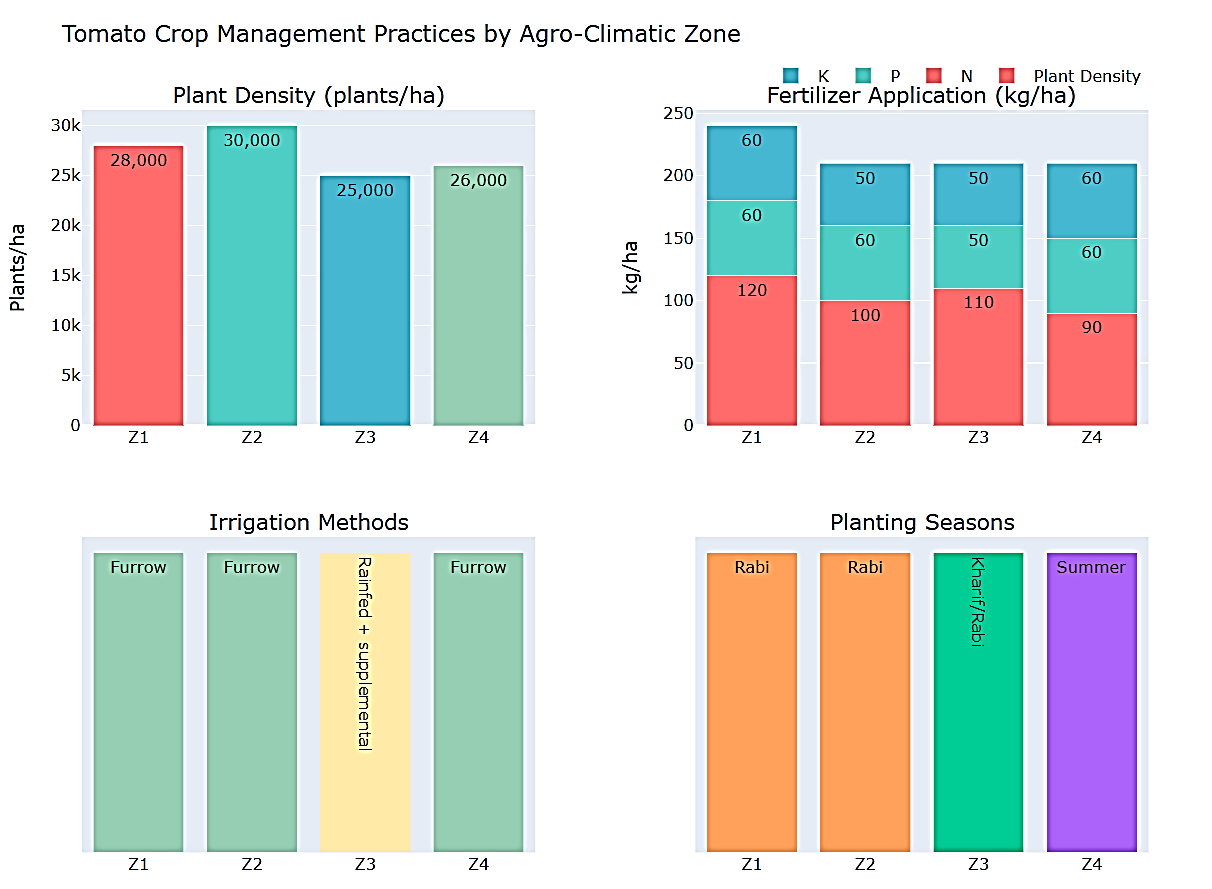Select Z2 nitrogen segment labeled 100
Screen dimensions: 1212x889
pyautogui.click(x=865, y=362)
